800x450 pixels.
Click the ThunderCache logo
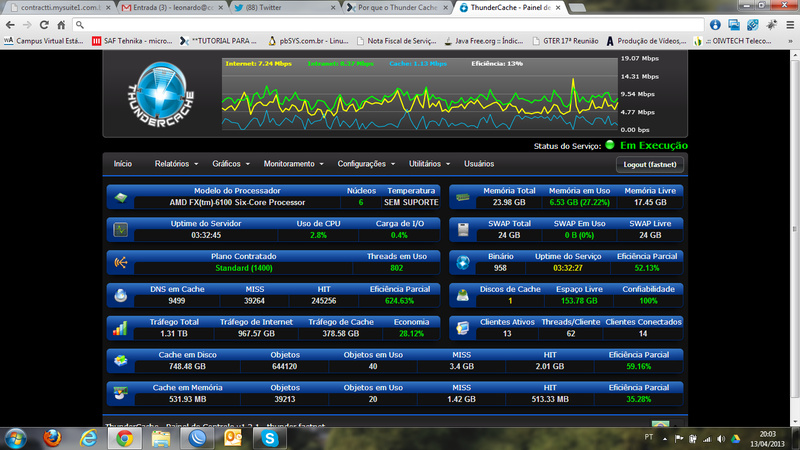point(161,94)
